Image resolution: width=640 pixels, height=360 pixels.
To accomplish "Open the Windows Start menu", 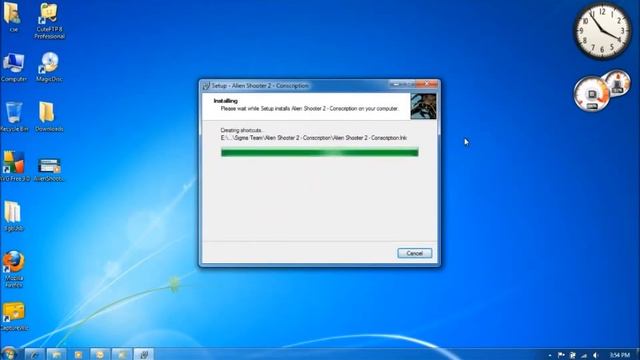I will pyautogui.click(x=9, y=353).
